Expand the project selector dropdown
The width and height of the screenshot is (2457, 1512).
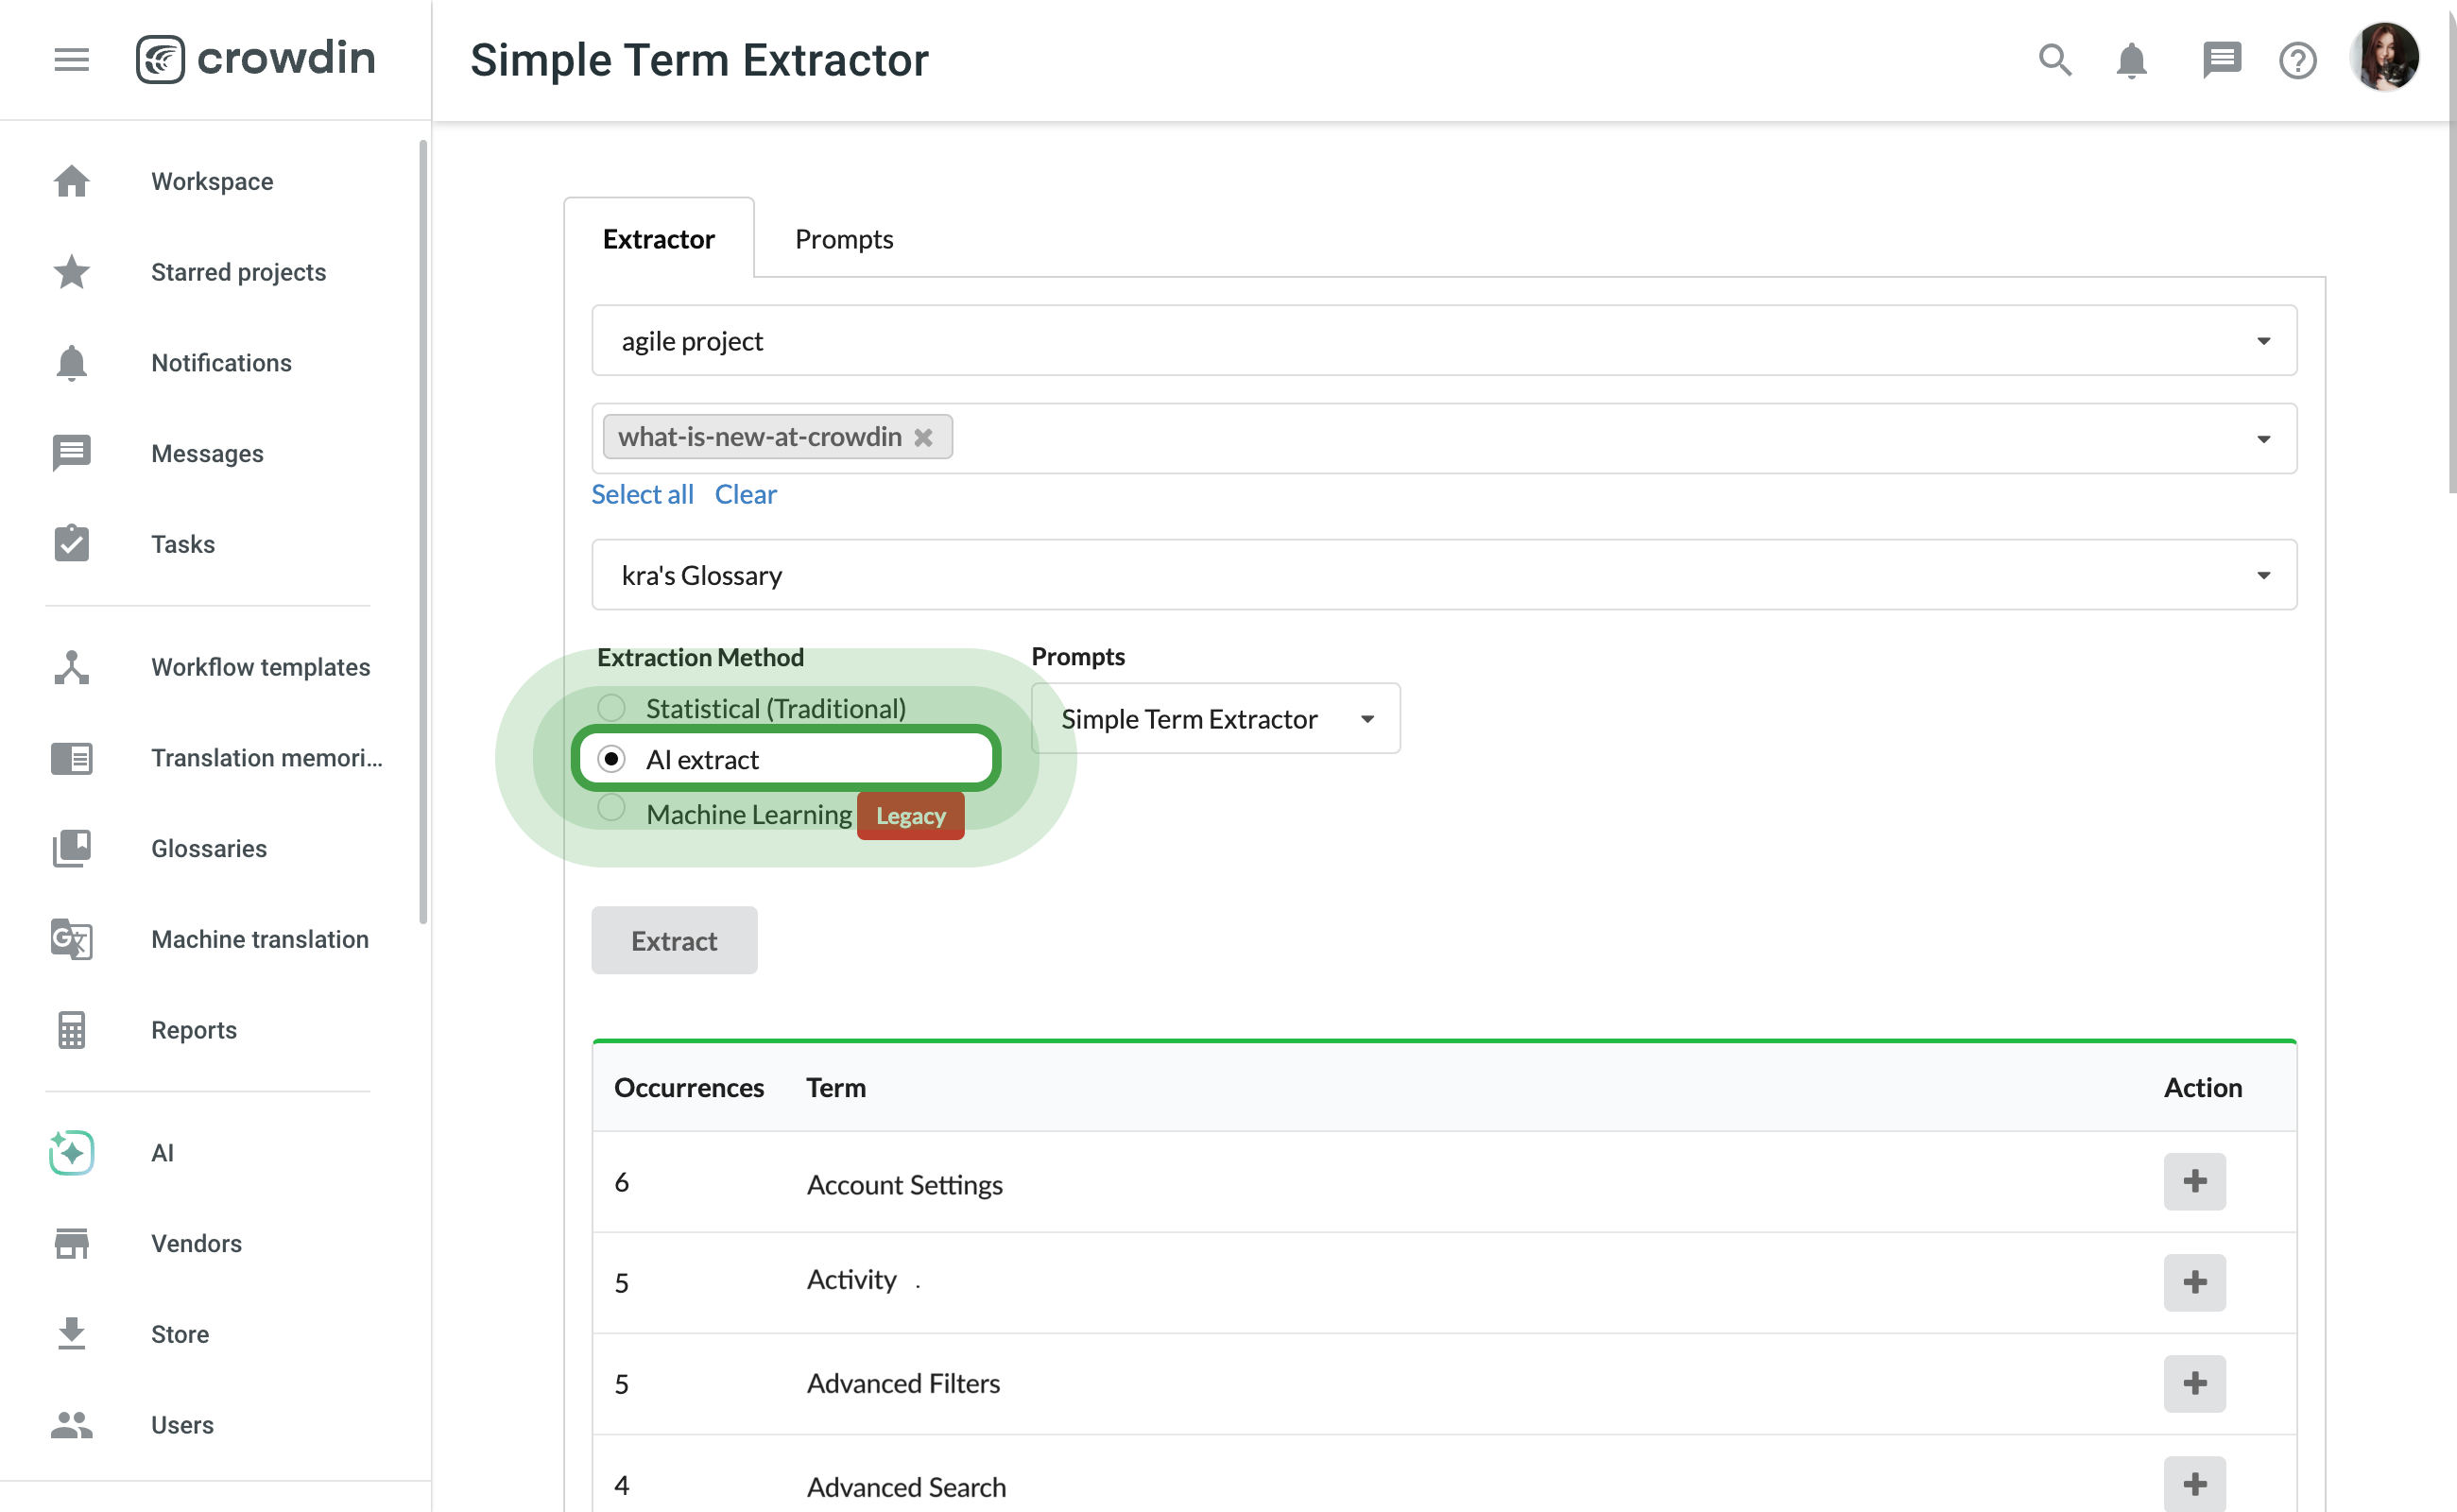point(2267,340)
